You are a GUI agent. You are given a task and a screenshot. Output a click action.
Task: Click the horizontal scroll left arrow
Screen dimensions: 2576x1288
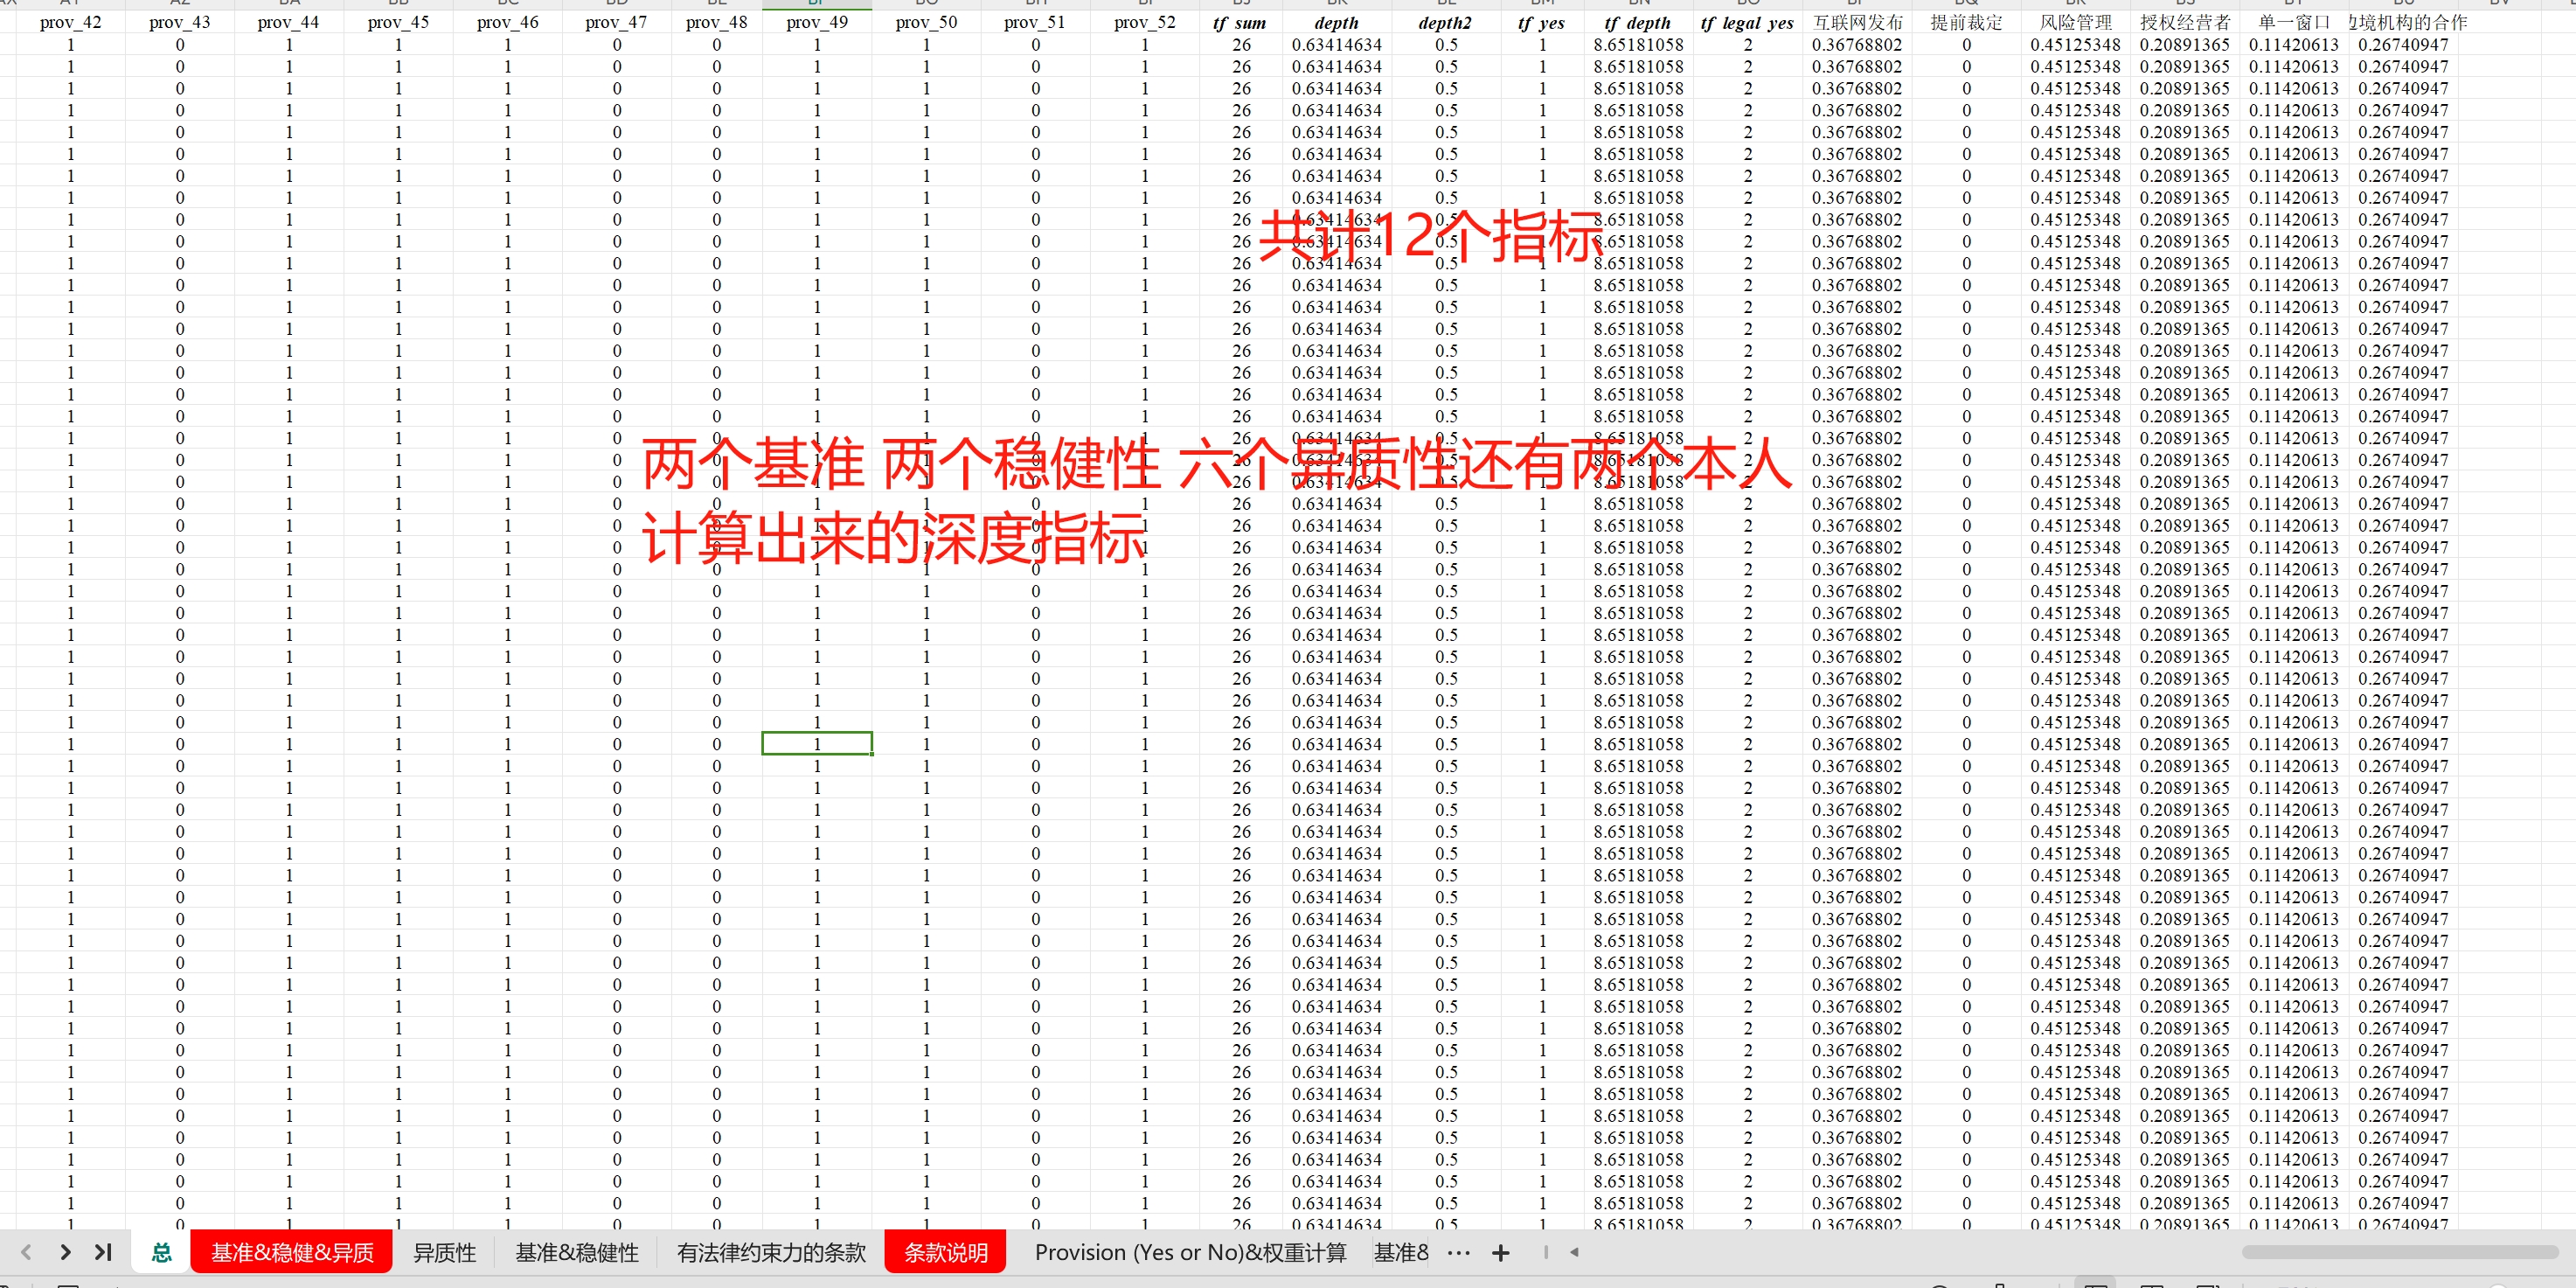tap(1574, 1252)
